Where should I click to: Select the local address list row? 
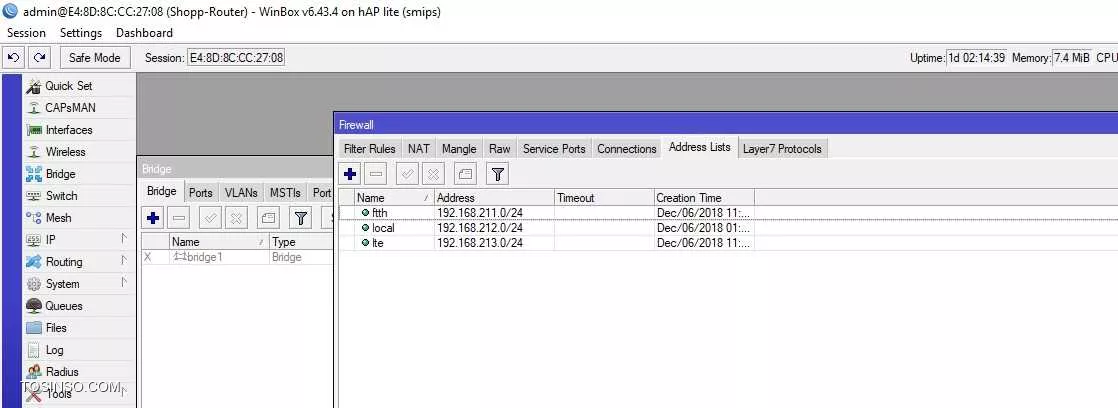point(728,228)
